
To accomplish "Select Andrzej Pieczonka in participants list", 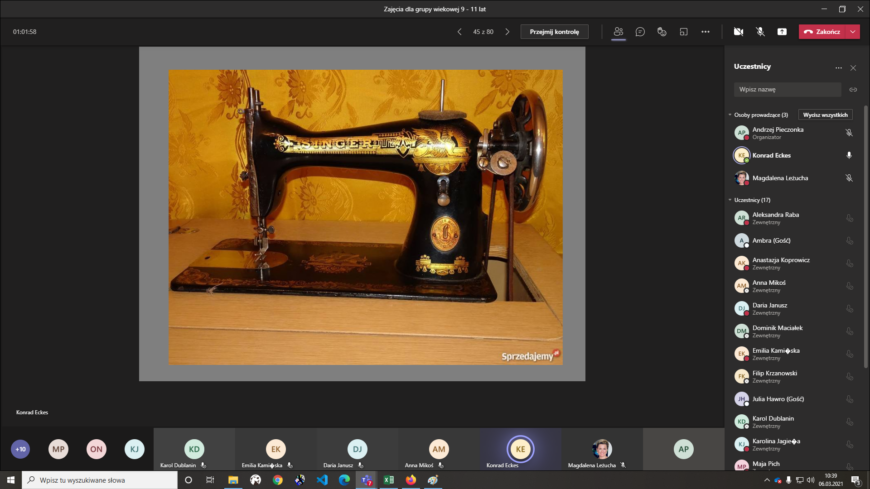I will 793,133.
